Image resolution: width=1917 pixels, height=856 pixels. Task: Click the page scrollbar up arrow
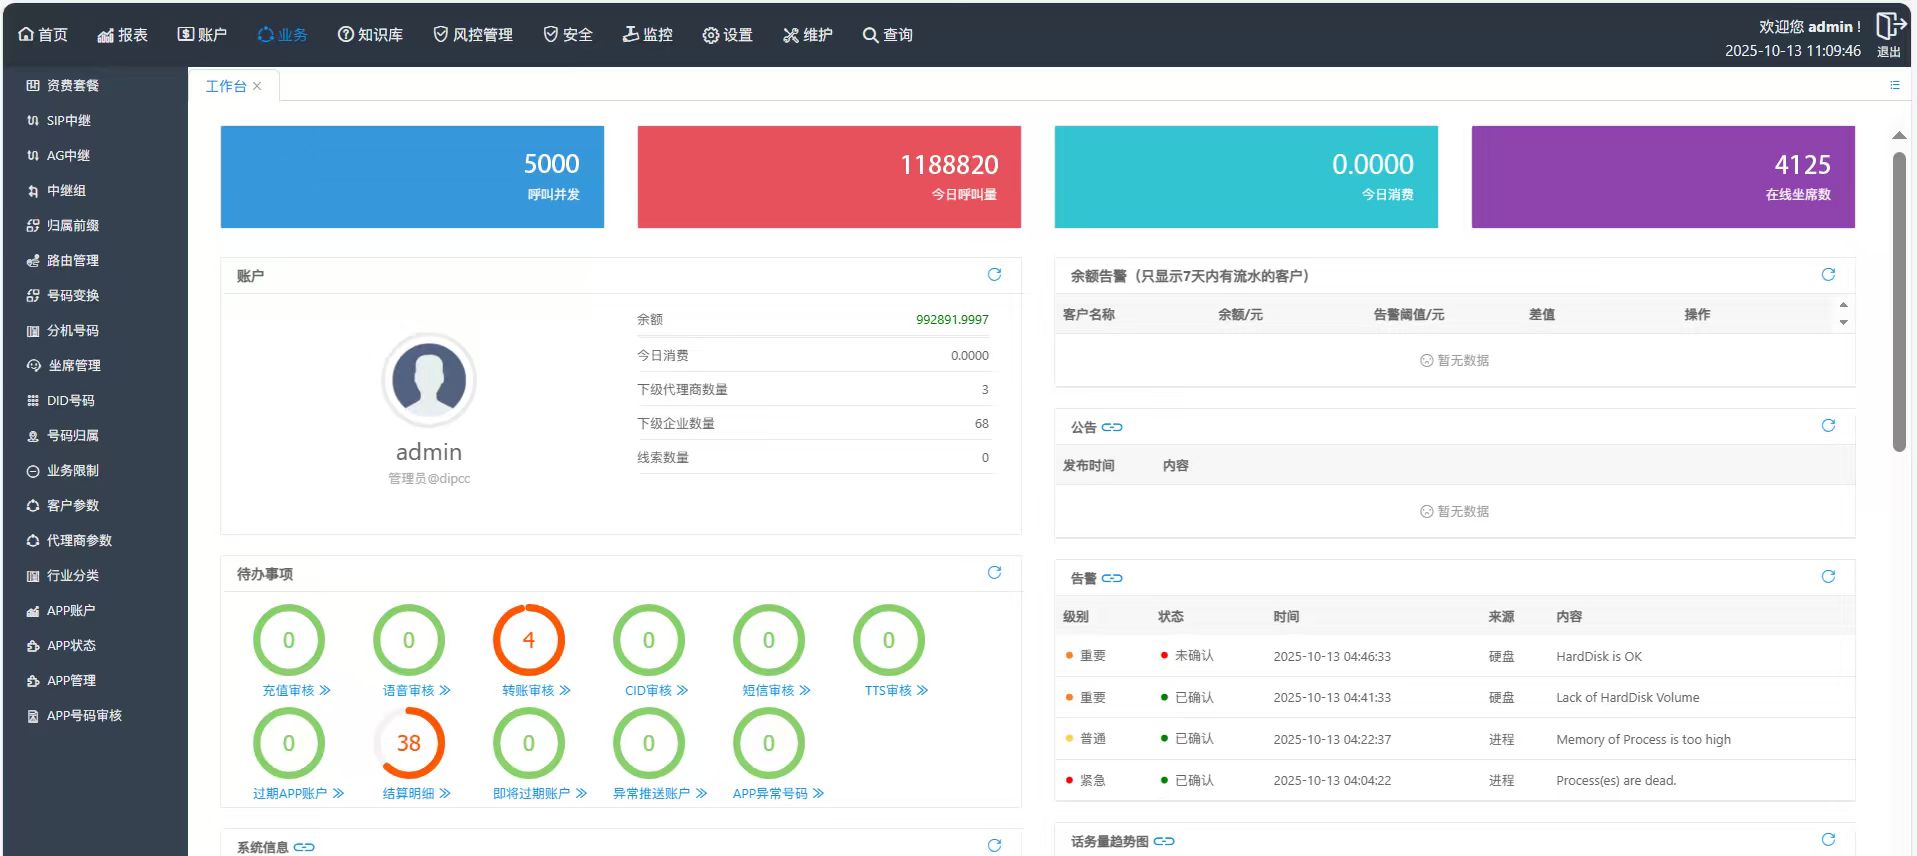tap(1898, 135)
